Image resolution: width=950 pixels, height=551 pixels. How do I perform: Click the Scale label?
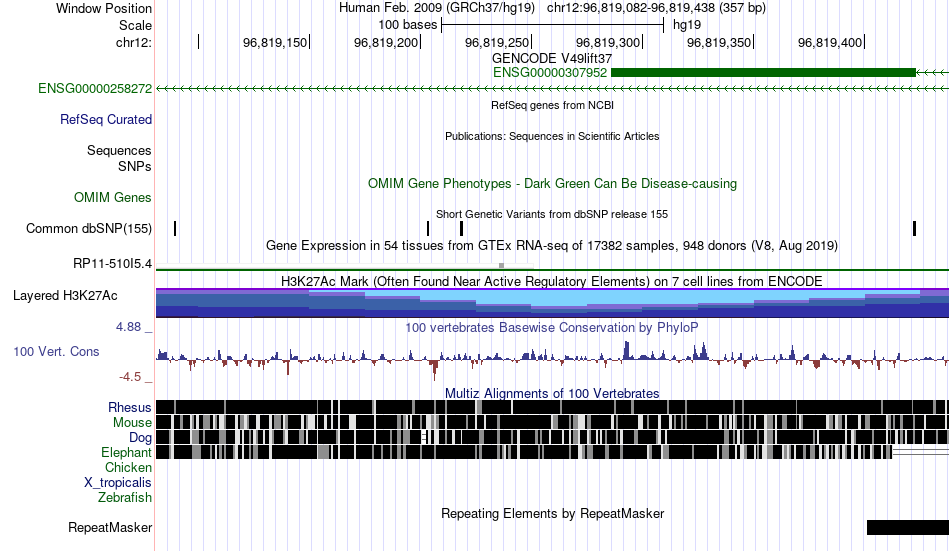pyautogui.click(x=136, y=25)
